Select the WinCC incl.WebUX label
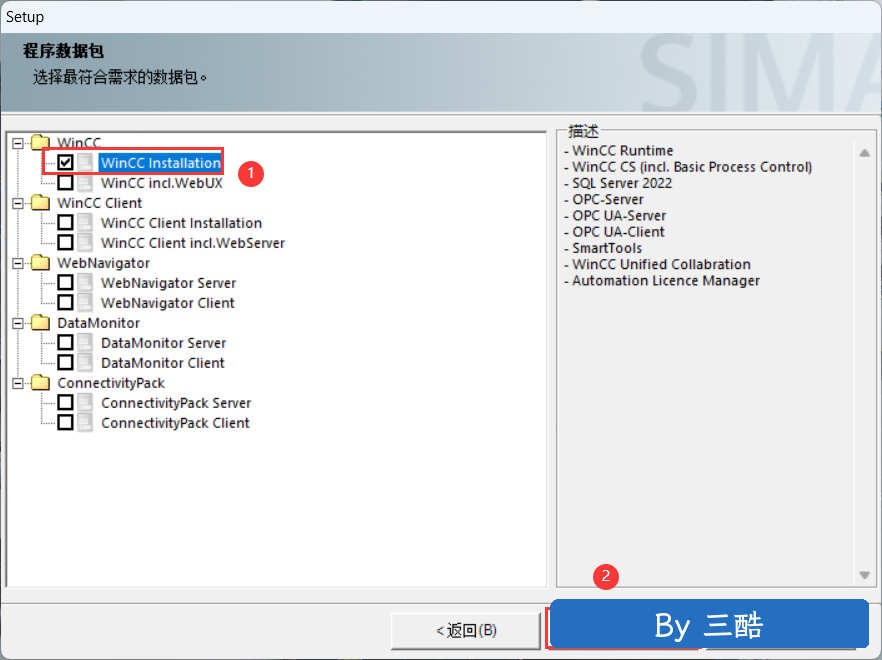The image size is (882, 660). pyautogui.click(x=162, y=183)
